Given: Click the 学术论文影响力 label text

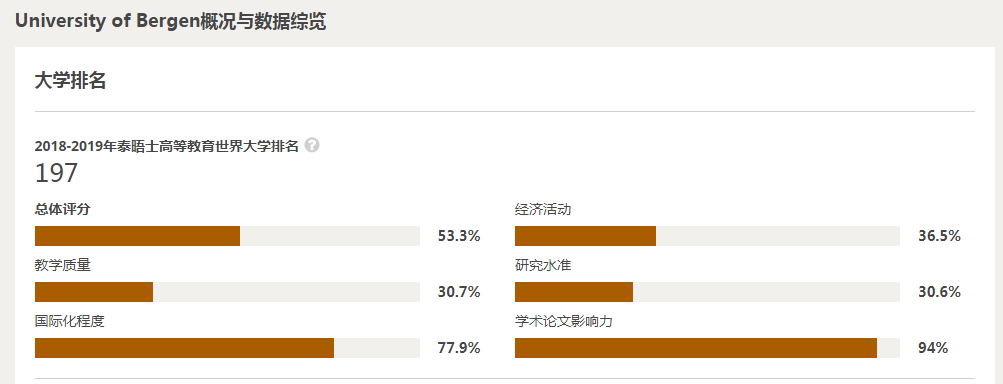Looking at the screenshot, I should [564, 321].
